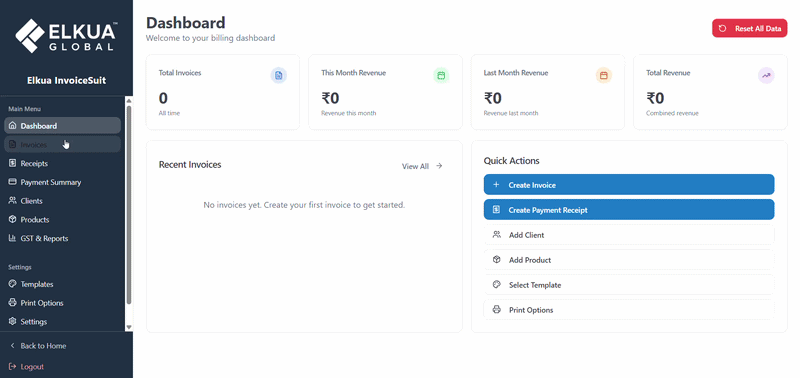Click the Add Client quick action
This screenshot has height=378, width=800.
click(x=629, y=235)
